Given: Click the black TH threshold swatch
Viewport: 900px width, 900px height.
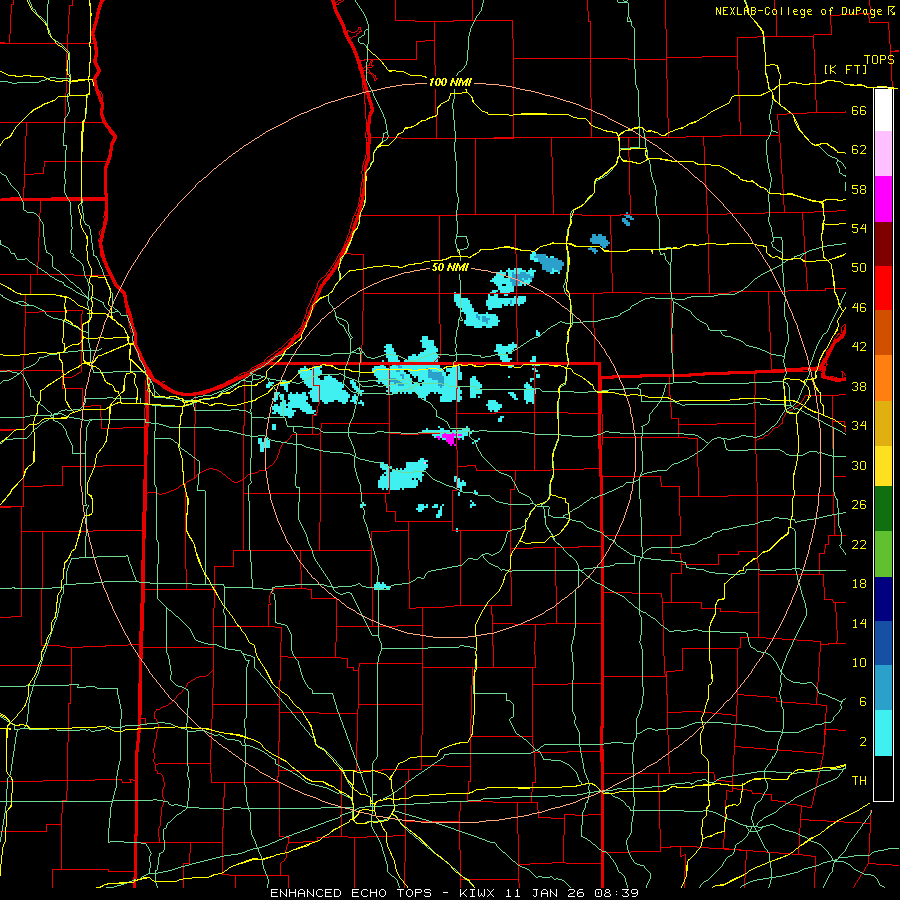Looking at the screenshot, I should pyautogui.click(x=883, y=778).
